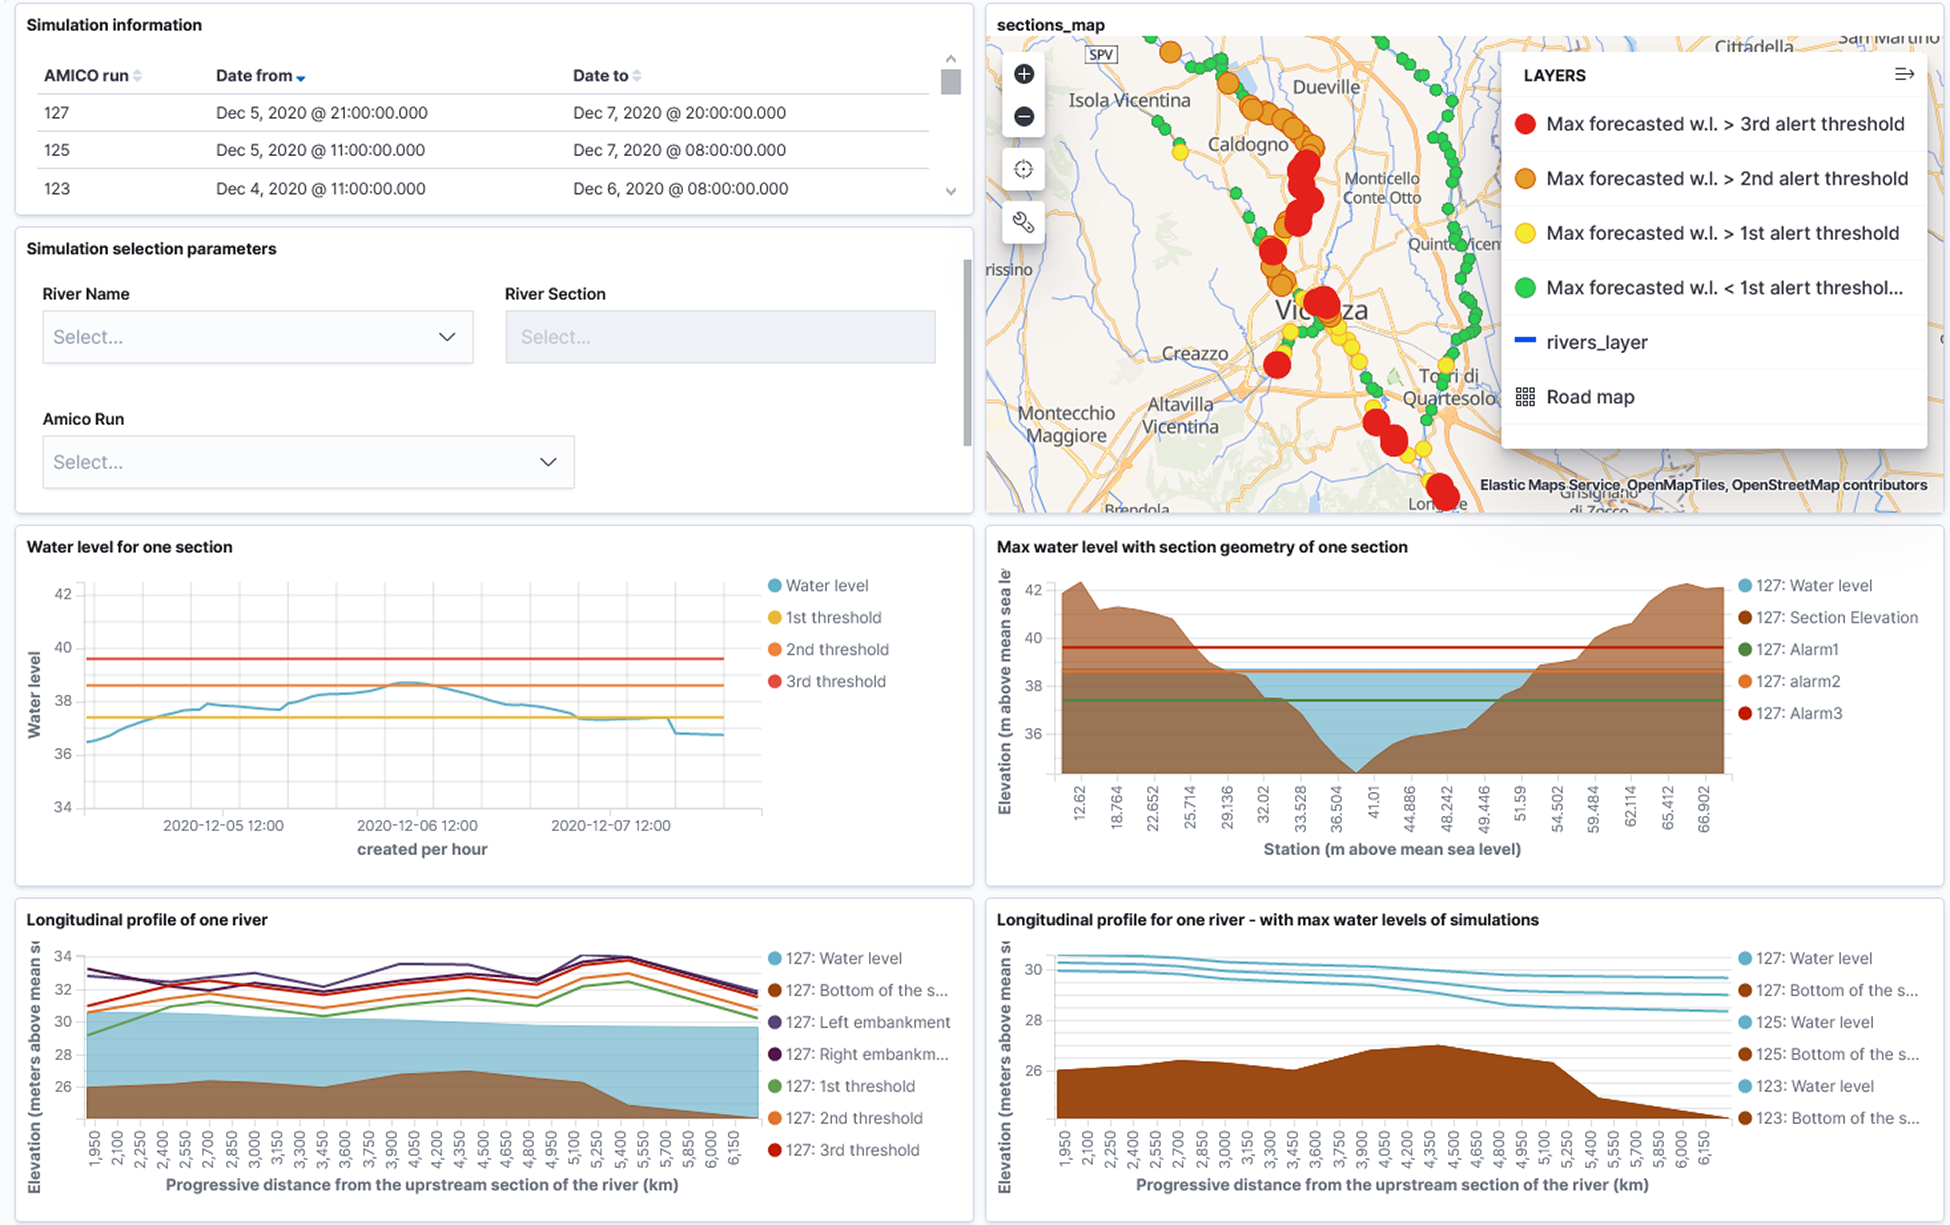The width and height of the screenshot is (1950, 1225).
Task: Toggle 127: Right embankment legend item
Action: pos(858,1054)
